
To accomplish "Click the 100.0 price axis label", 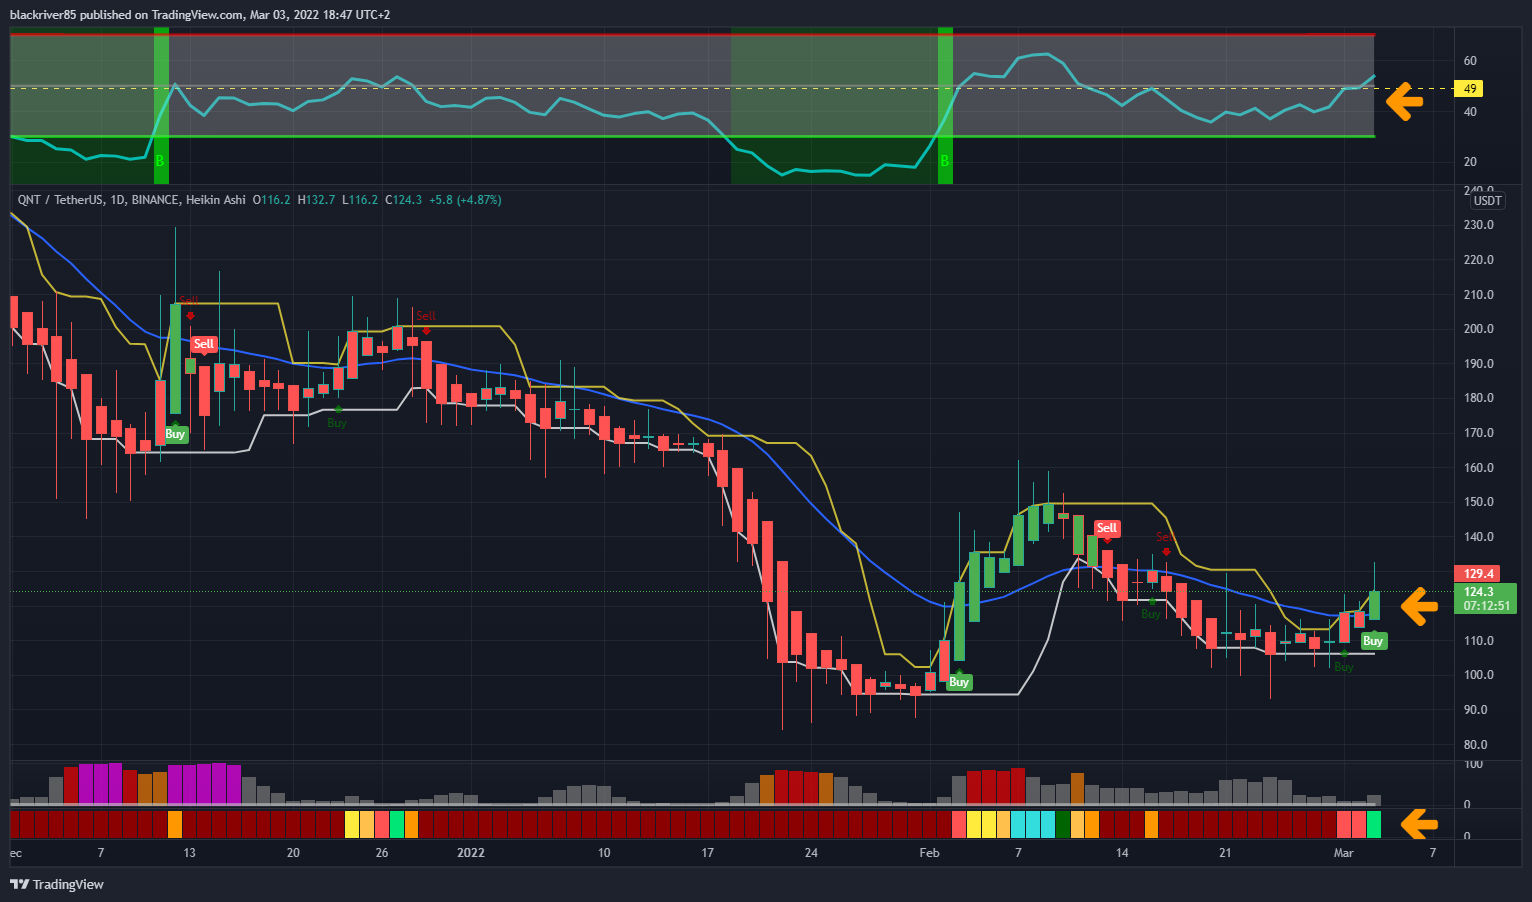I will pyautogui.click(x=1478, y=675).
